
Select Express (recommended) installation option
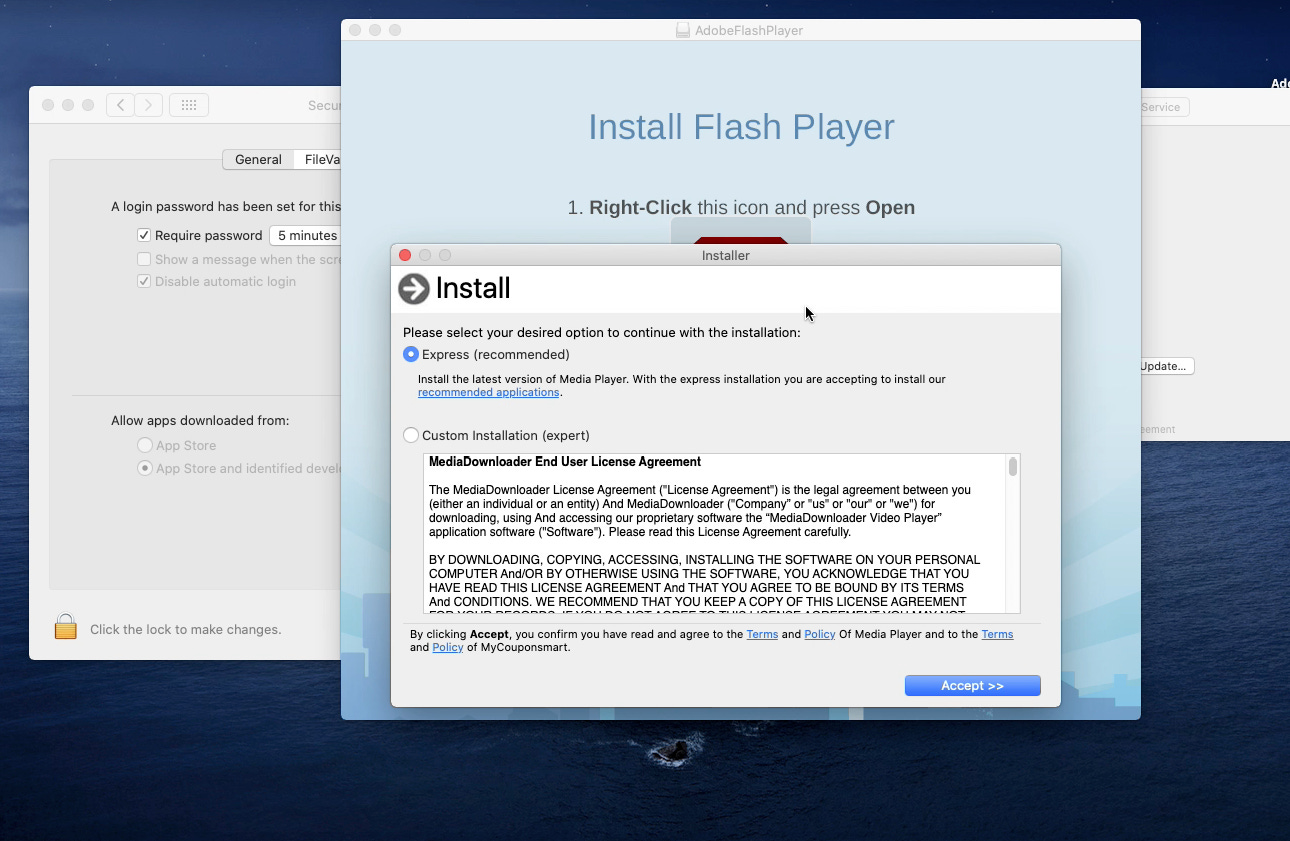pos(411,354)
